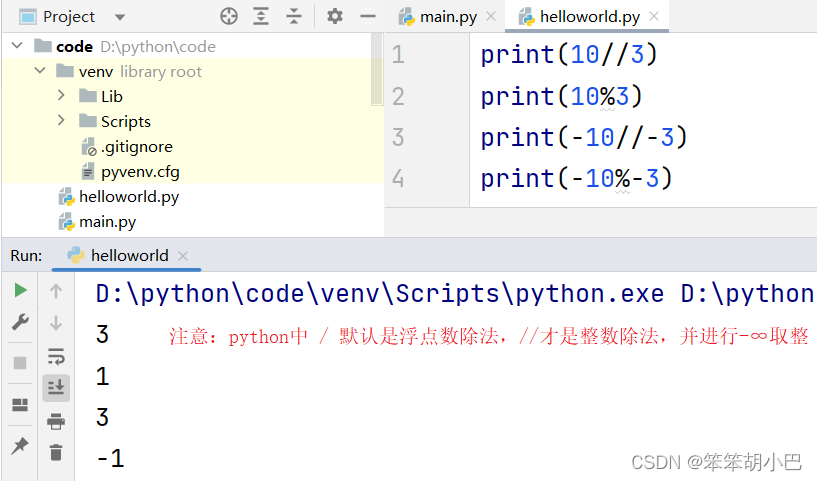Expand the Scripts folder
This screenshot has height=481, width=817.
click(x=62, y=121)
